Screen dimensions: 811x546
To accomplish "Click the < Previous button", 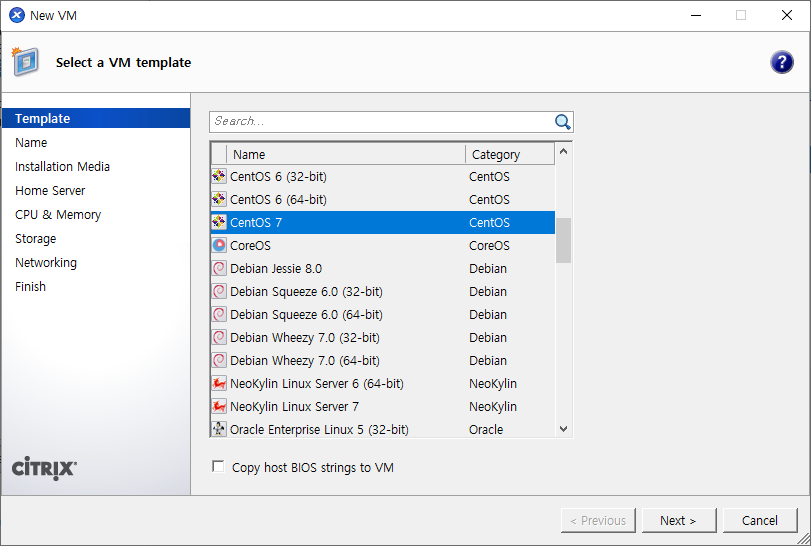I will tap(598, 520).
